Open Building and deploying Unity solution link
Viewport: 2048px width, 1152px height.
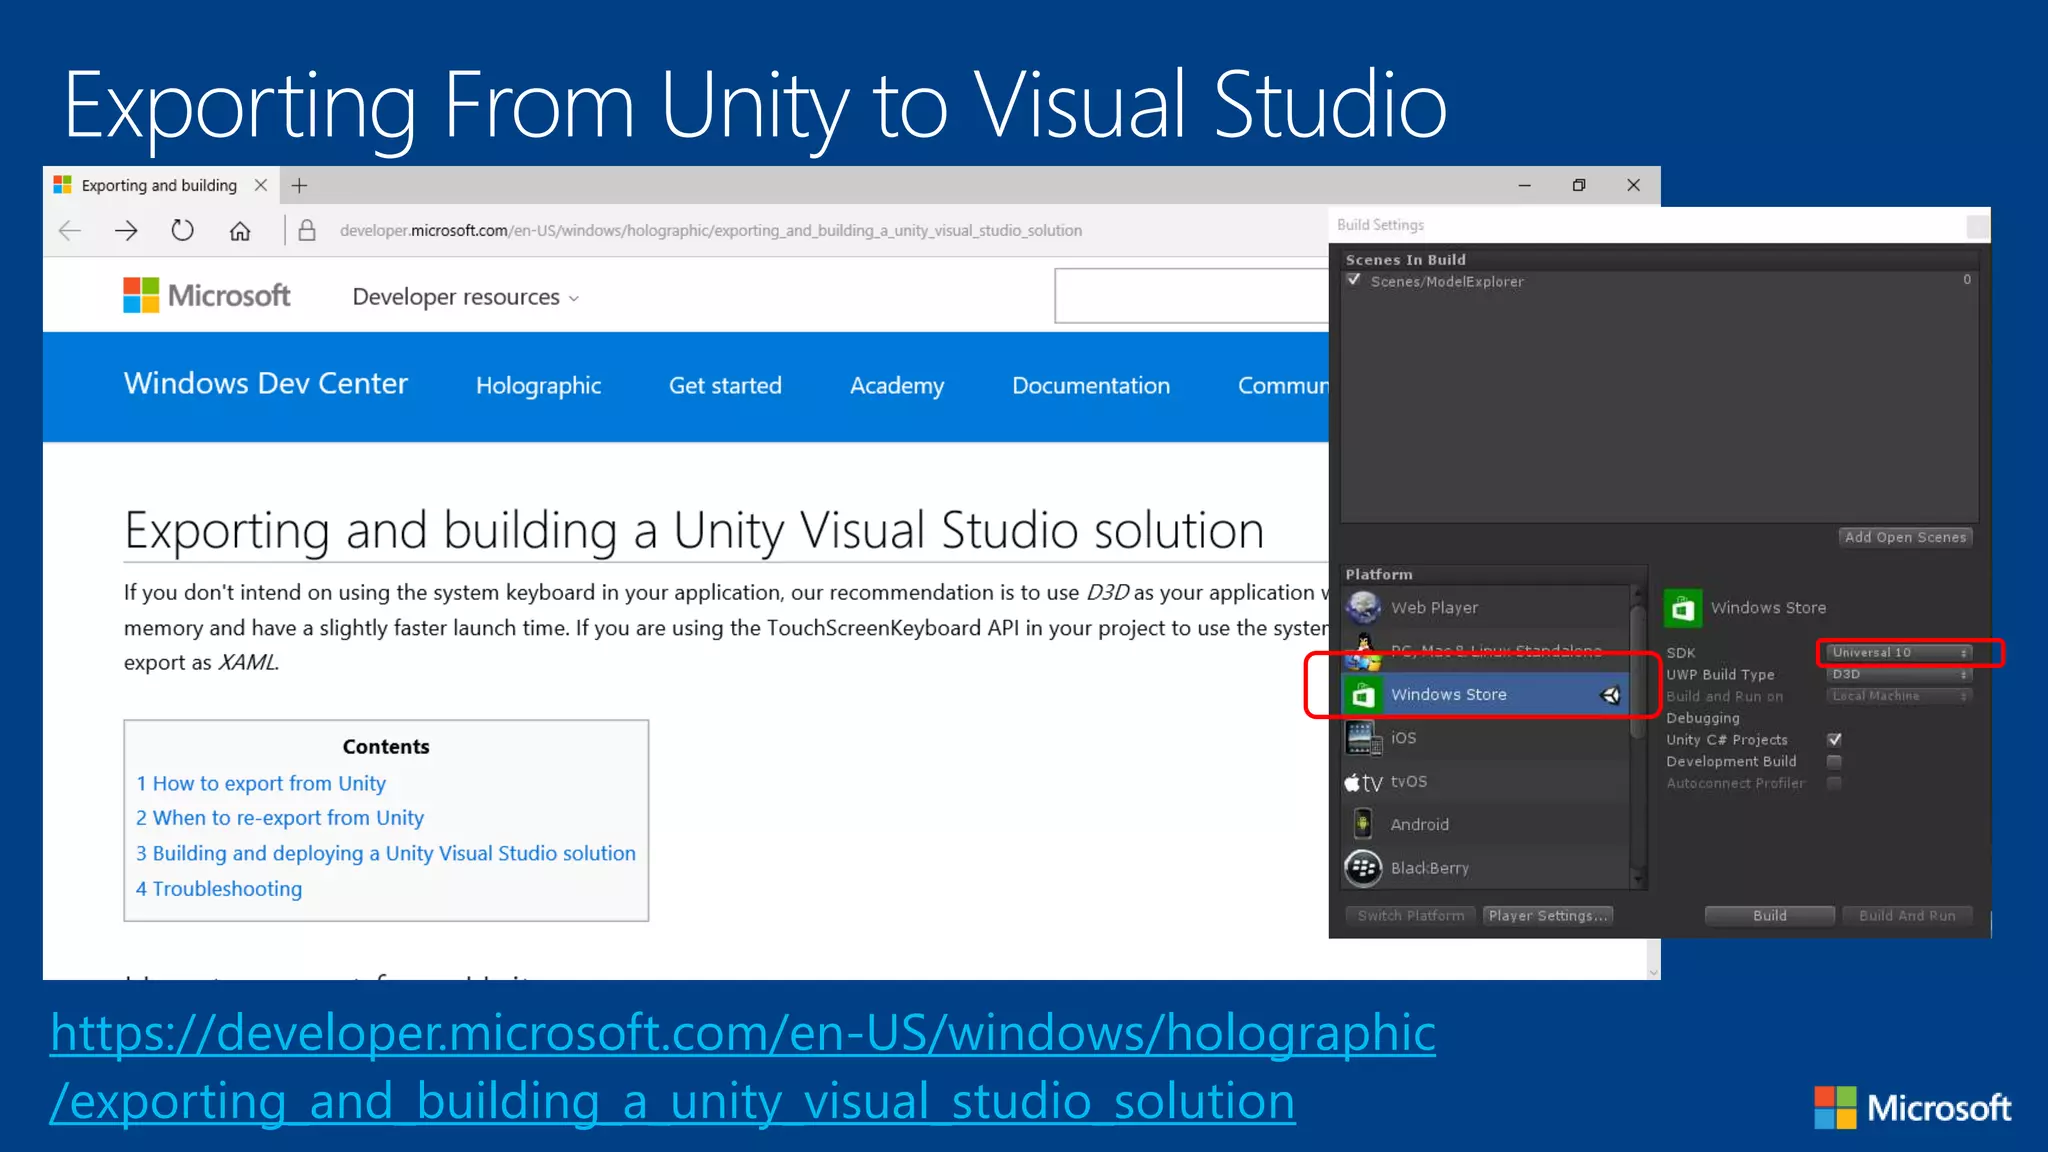386,853
